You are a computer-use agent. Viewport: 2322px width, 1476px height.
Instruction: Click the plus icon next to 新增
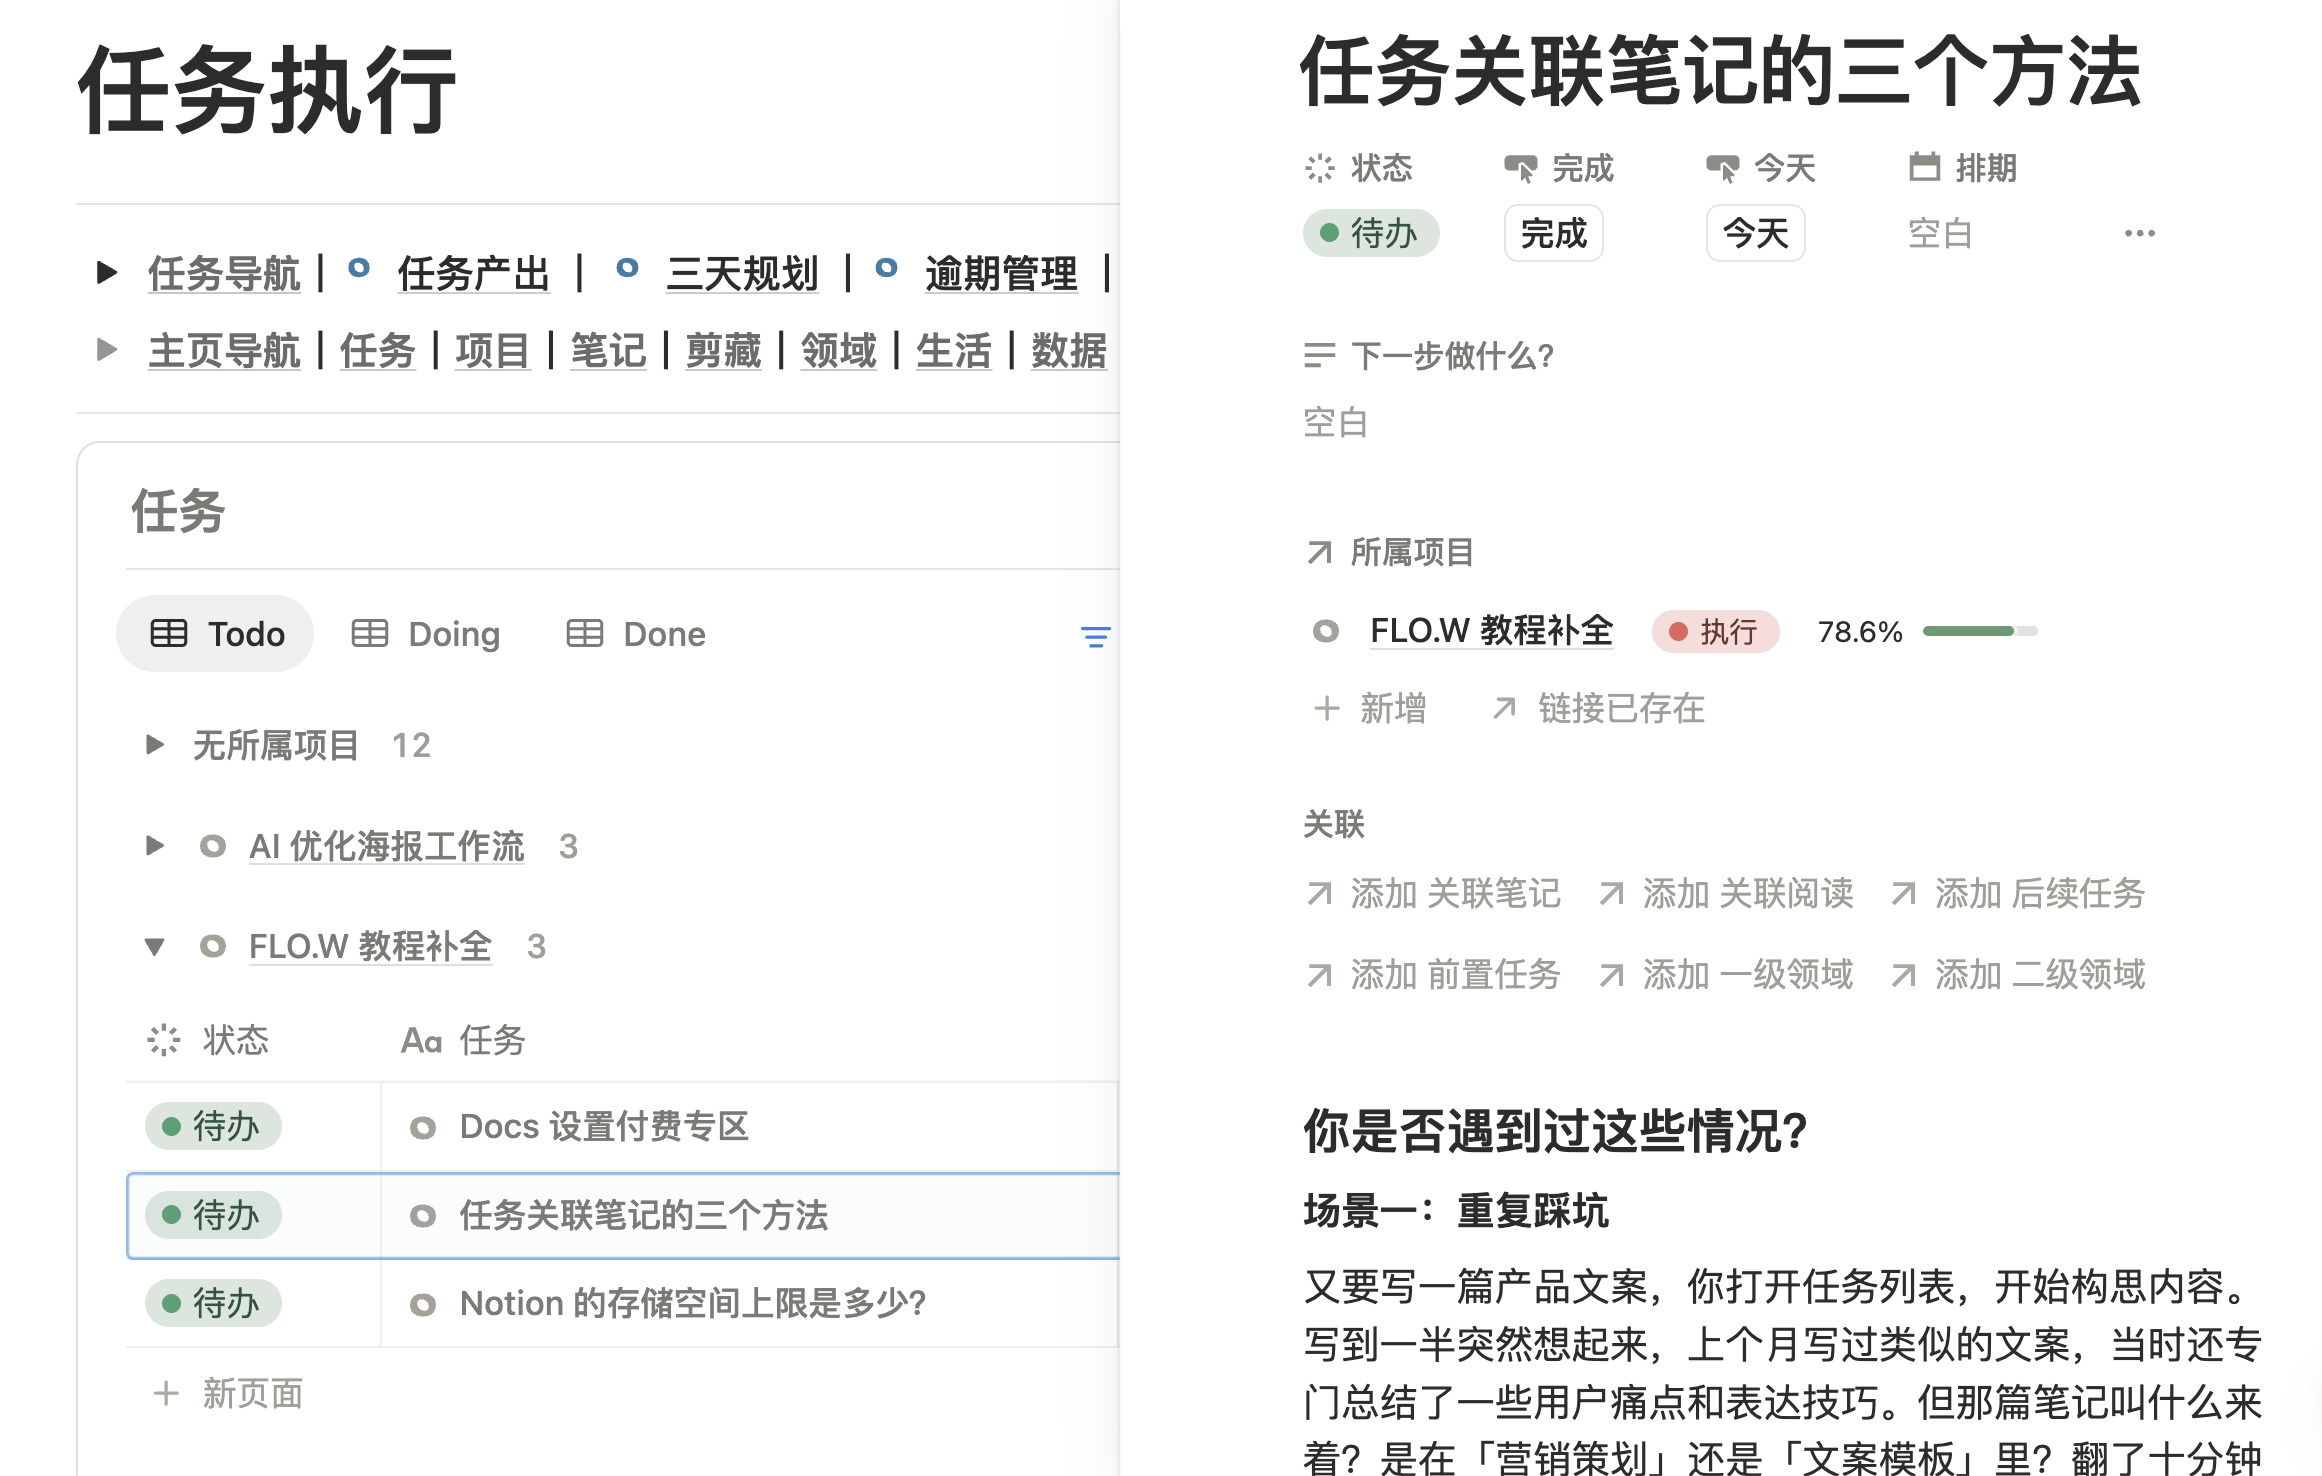tap(1326, 708)
